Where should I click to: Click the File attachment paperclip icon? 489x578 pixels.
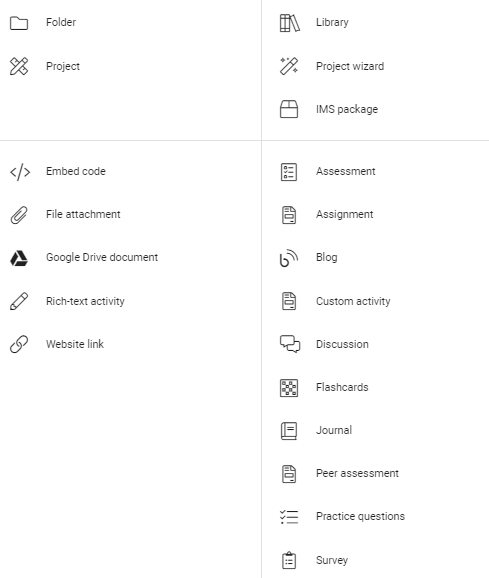(19, 215)
